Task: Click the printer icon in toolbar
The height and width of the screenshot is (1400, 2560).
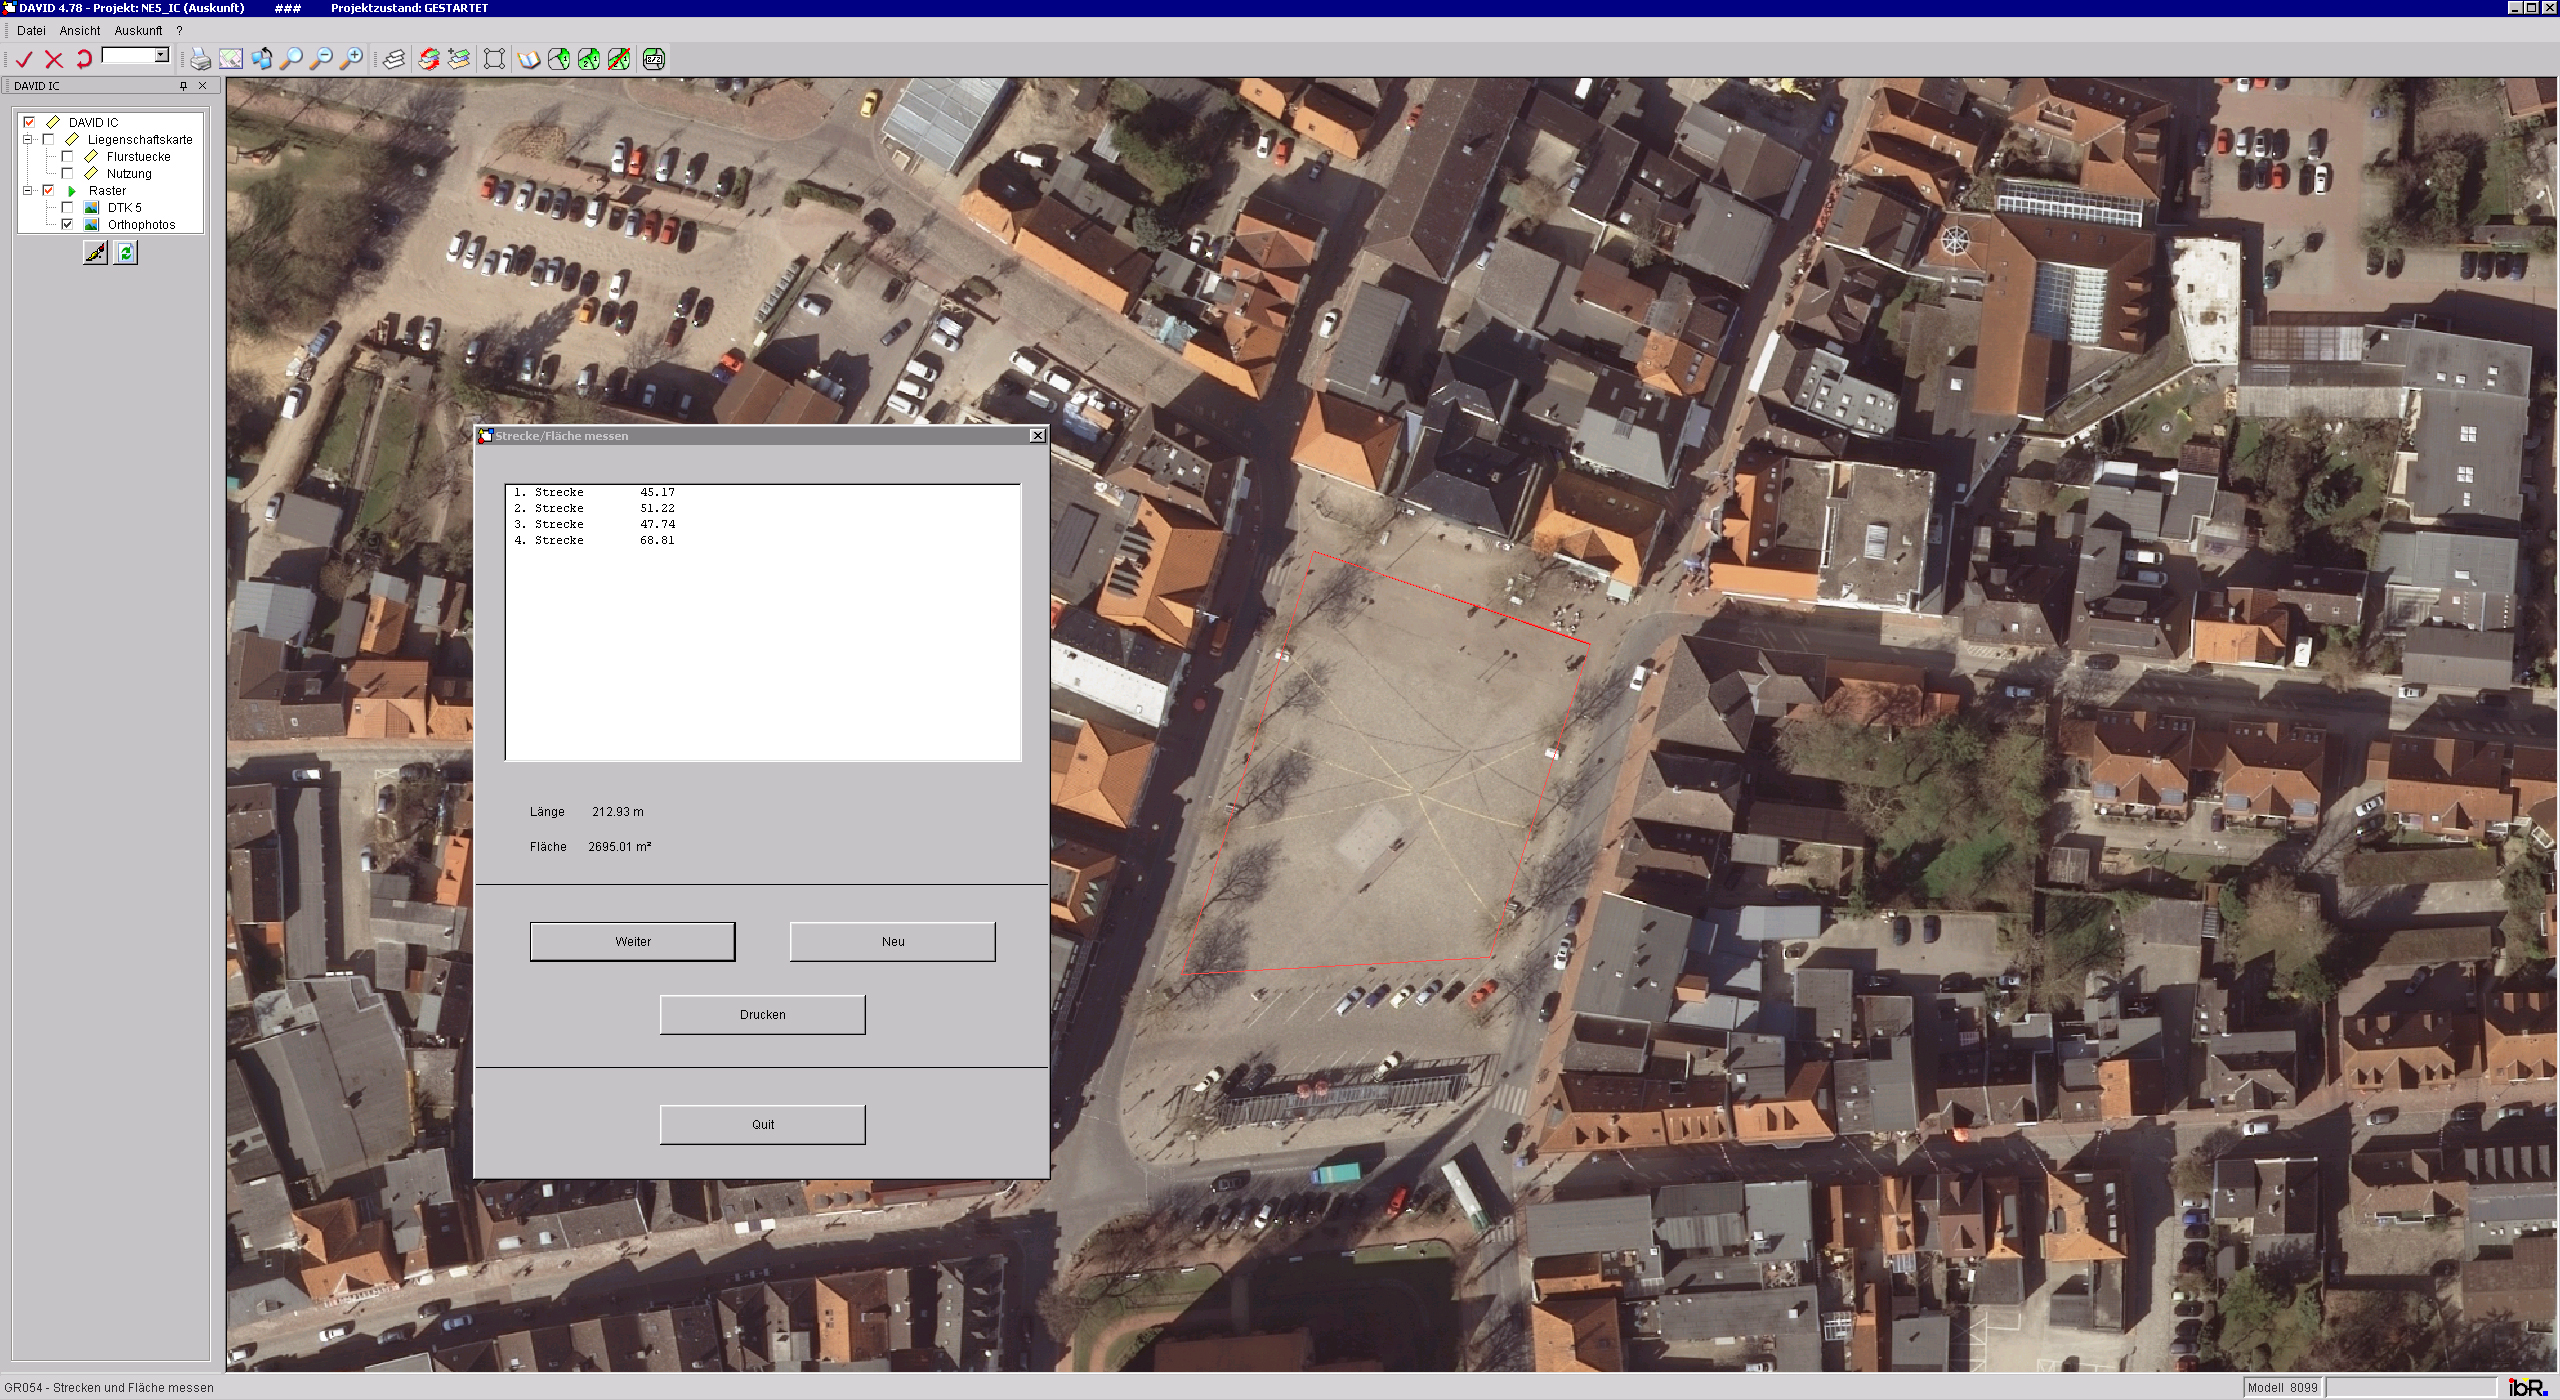Action: pyautogui.click(x=201, y=59)
